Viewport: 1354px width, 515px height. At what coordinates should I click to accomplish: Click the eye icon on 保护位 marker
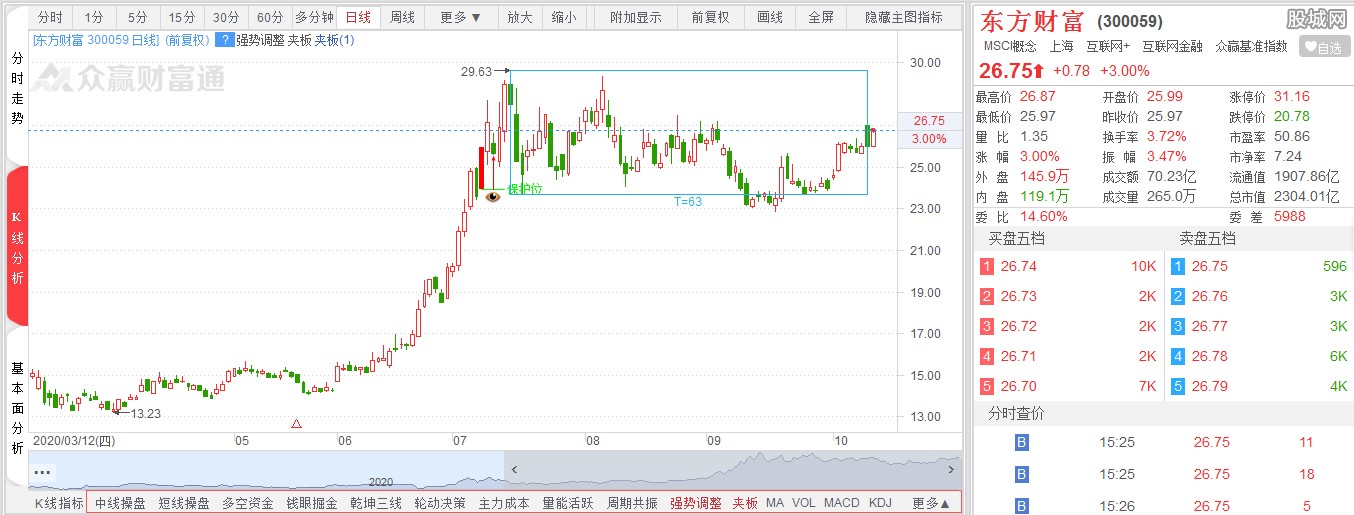pyautogui.click(x=492, y=196)
